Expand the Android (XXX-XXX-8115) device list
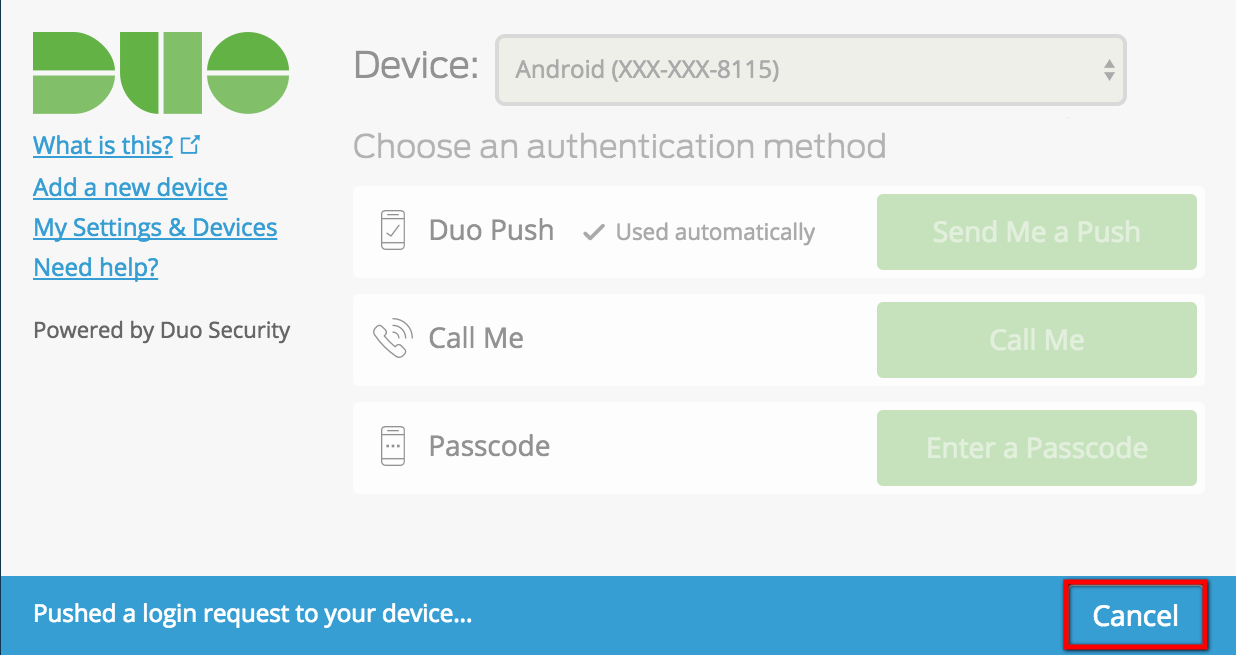The height and width of the screenshot is (655, 1236). pyautogui.click(x=810, y=70)
